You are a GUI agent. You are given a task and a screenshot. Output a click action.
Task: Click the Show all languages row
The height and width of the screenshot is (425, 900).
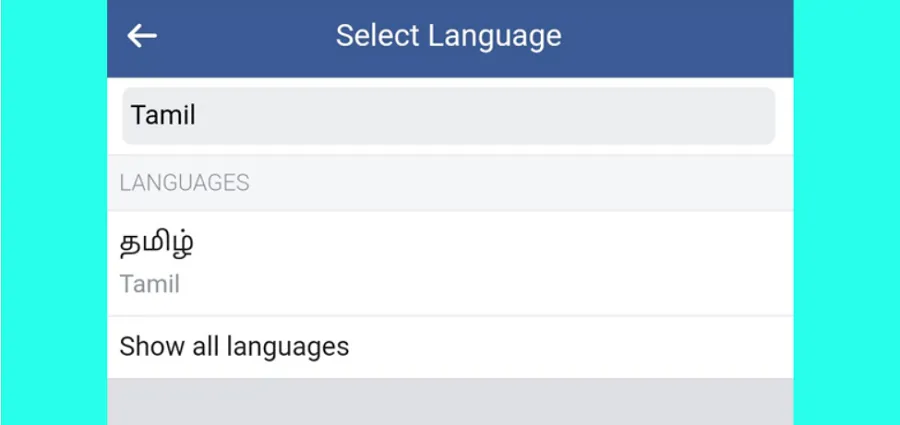(450, 347)
